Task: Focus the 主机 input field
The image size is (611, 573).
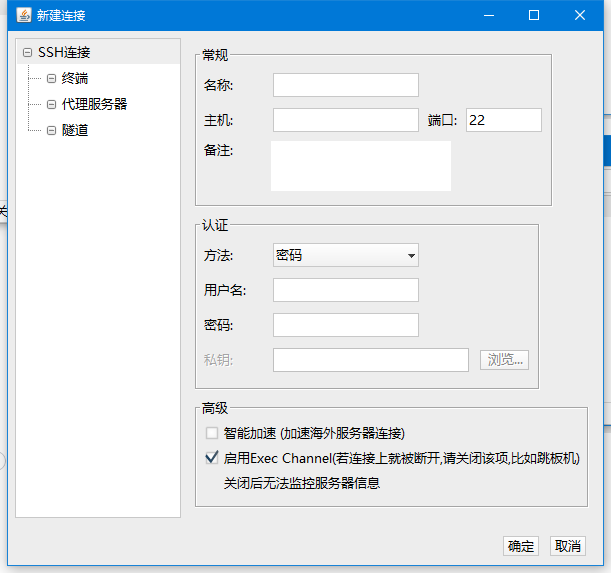Action: (346, 120)
